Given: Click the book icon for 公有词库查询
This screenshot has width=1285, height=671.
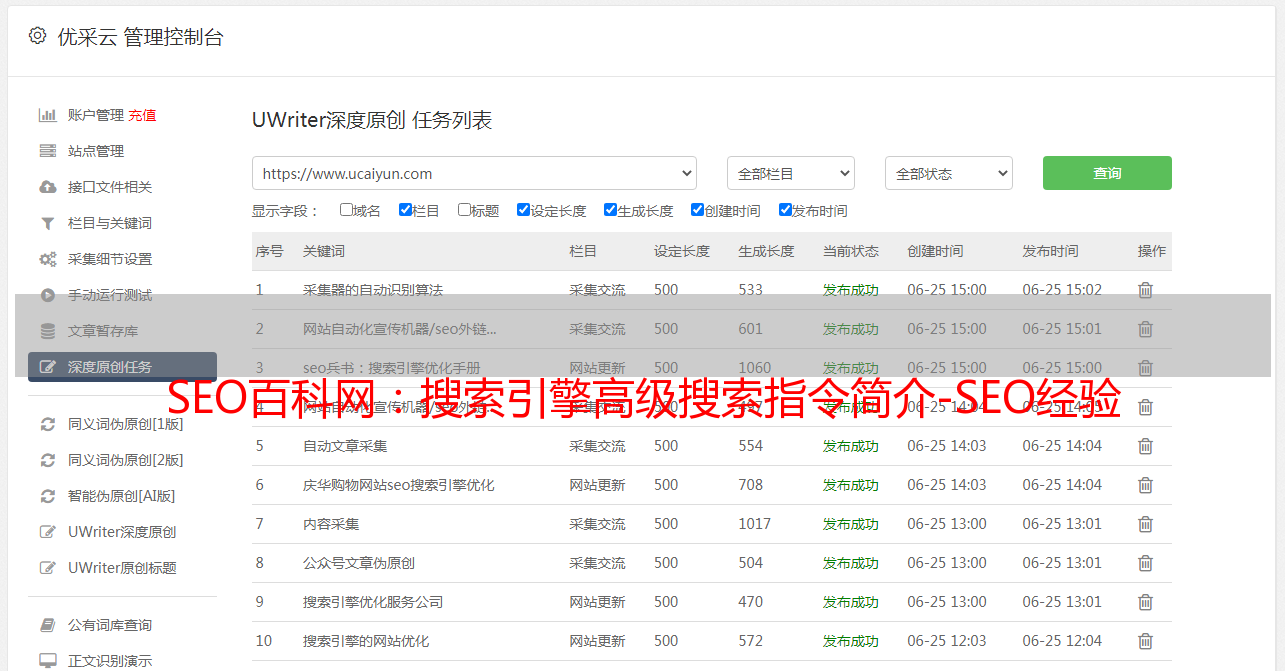Looking at the screenshot, I should (47, 625).
